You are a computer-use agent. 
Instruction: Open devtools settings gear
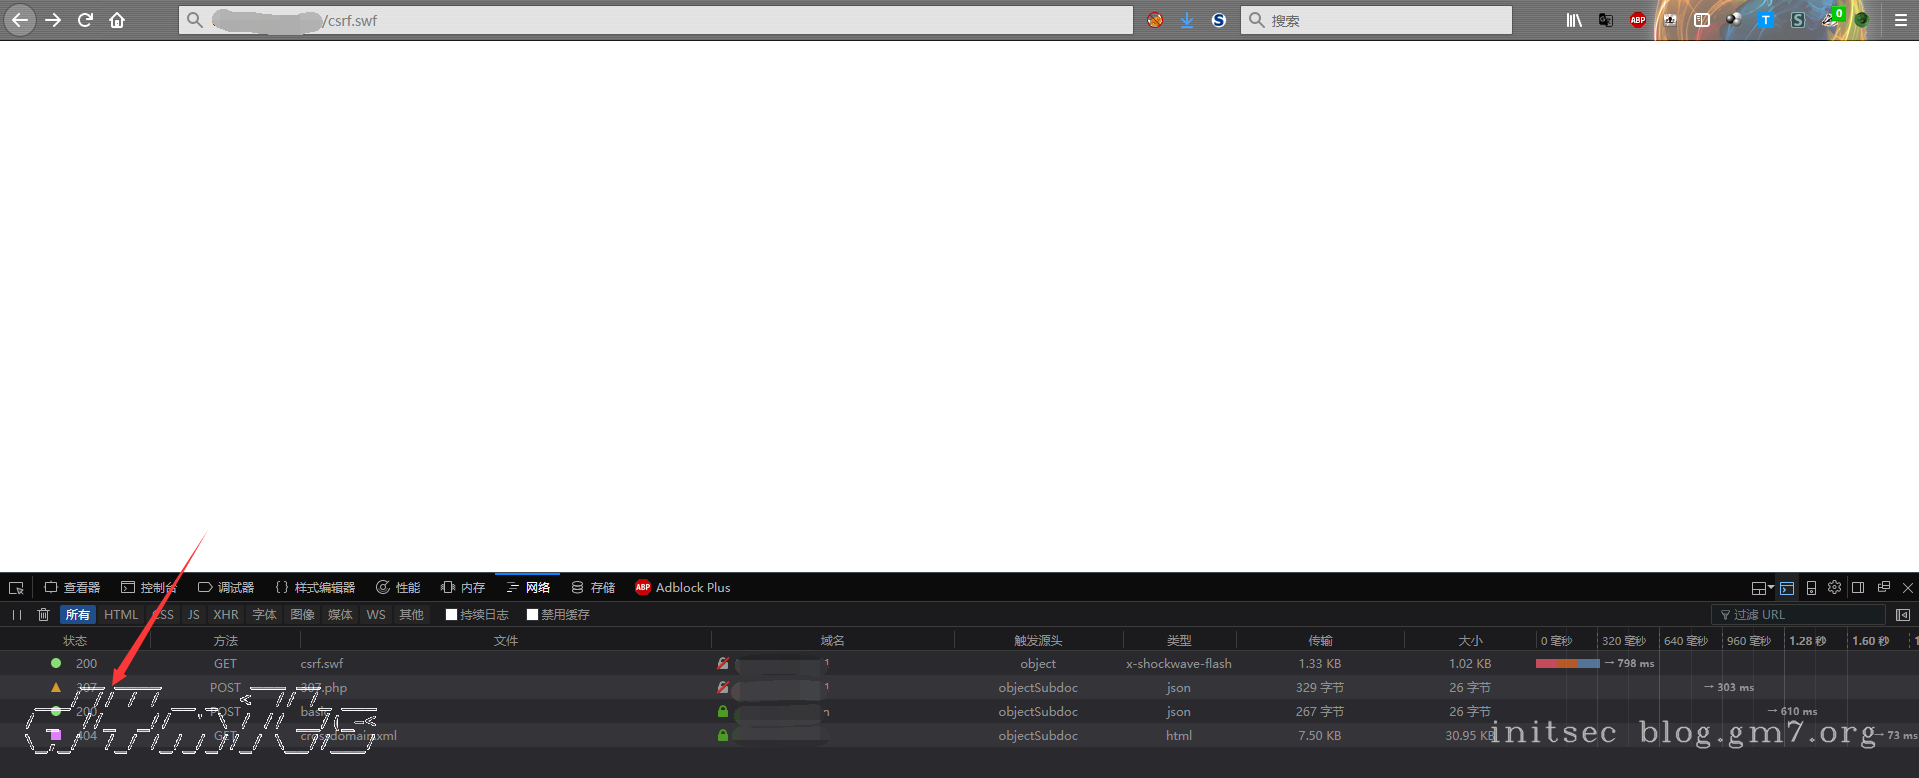tap(1834, 588)
